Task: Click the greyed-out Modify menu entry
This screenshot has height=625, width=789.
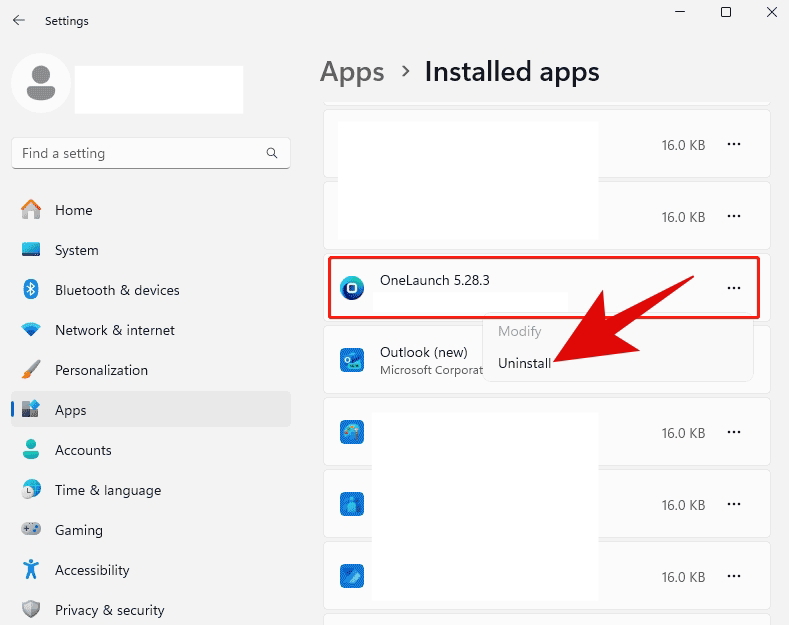Action: click(x=520, y=331)
